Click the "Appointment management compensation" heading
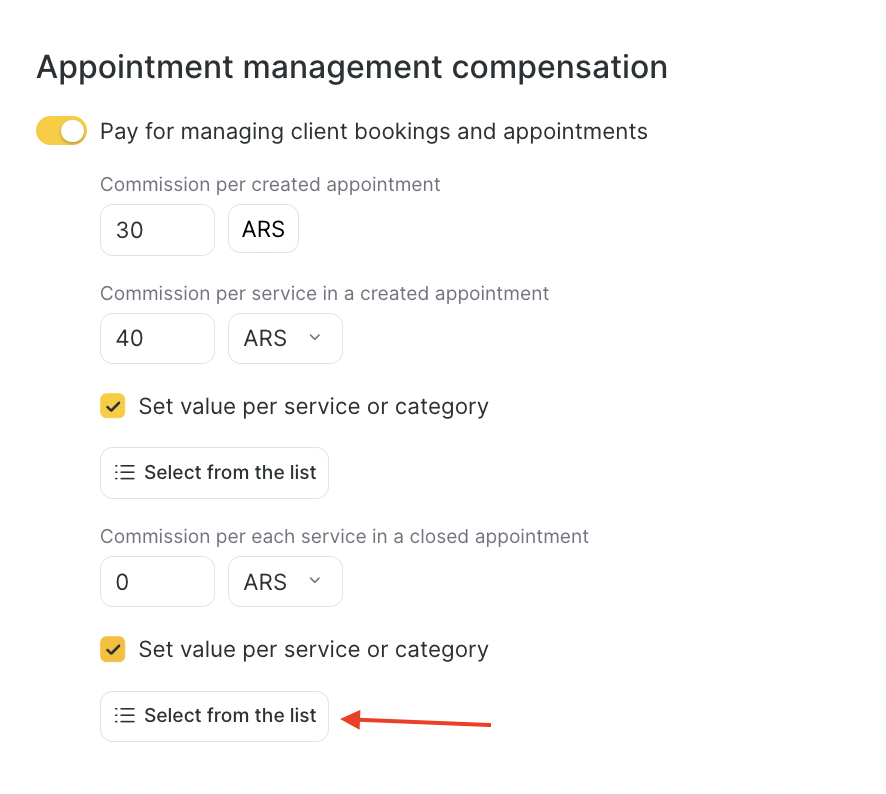The height and width of the screenshot is (794, 886). pyautogui.click(x=352, y=67)
